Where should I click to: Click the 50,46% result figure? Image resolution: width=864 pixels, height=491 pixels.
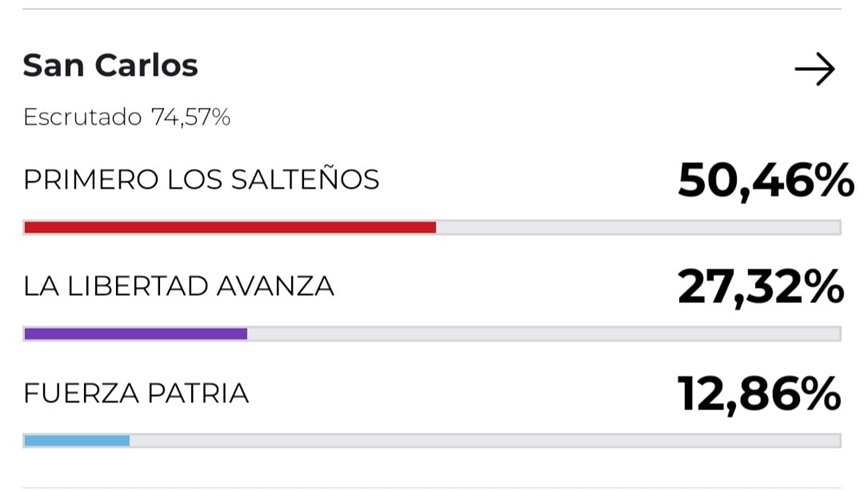tap(765, 181)
